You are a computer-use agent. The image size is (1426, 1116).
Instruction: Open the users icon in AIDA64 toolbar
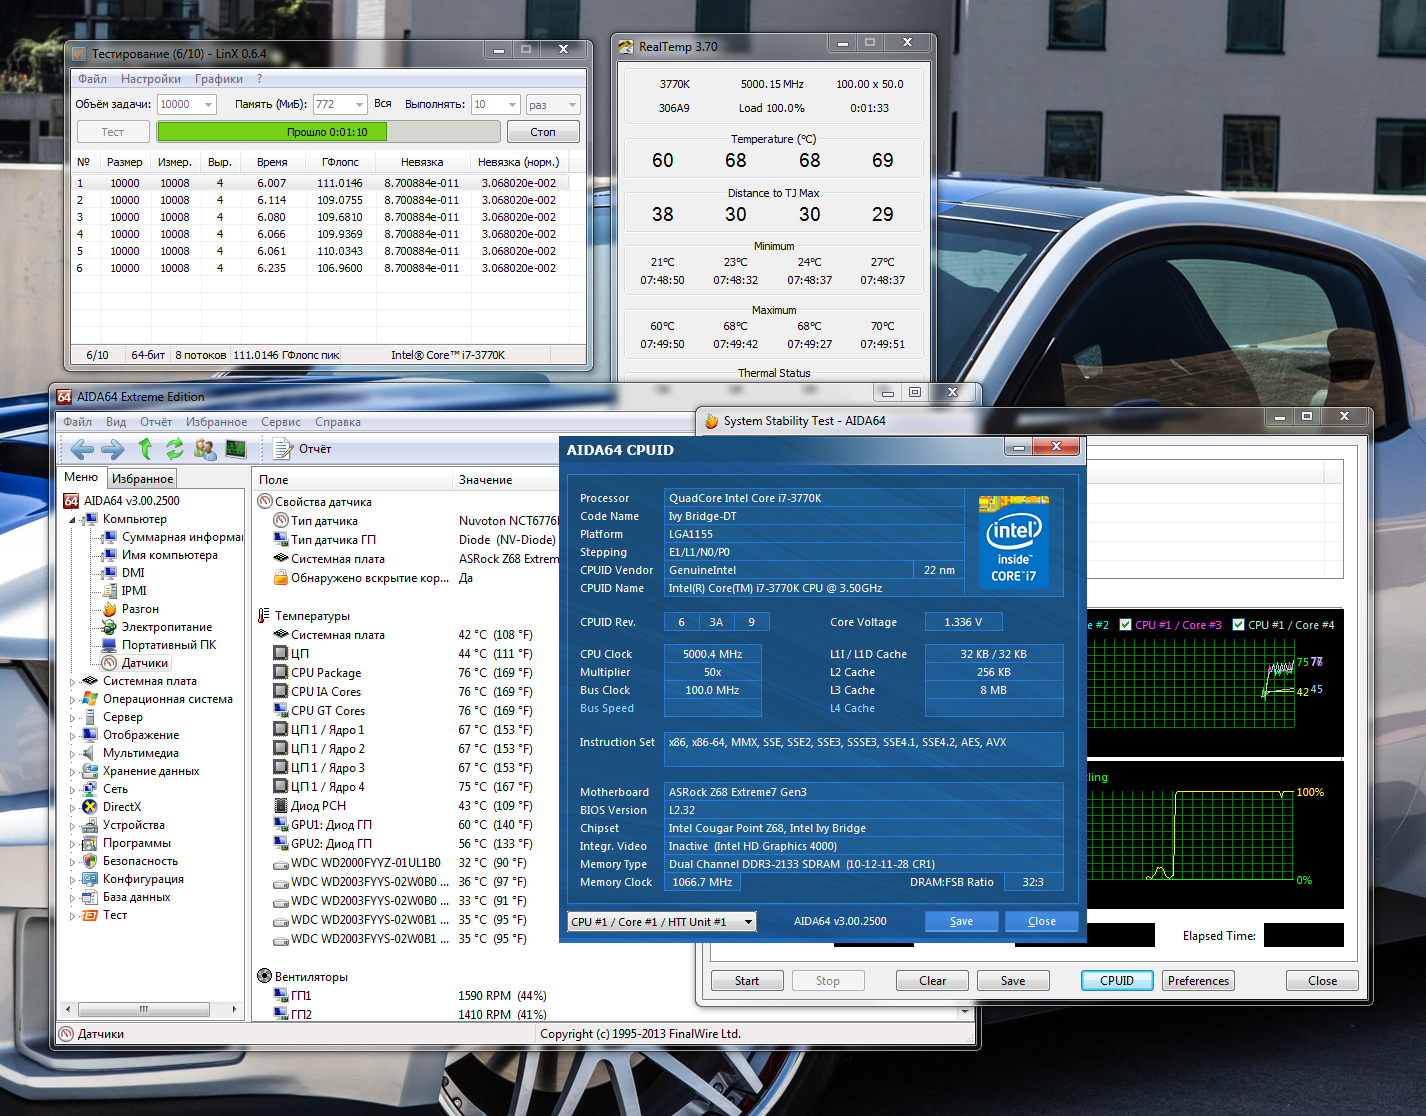pyautogui.click(x=205, y=449)
